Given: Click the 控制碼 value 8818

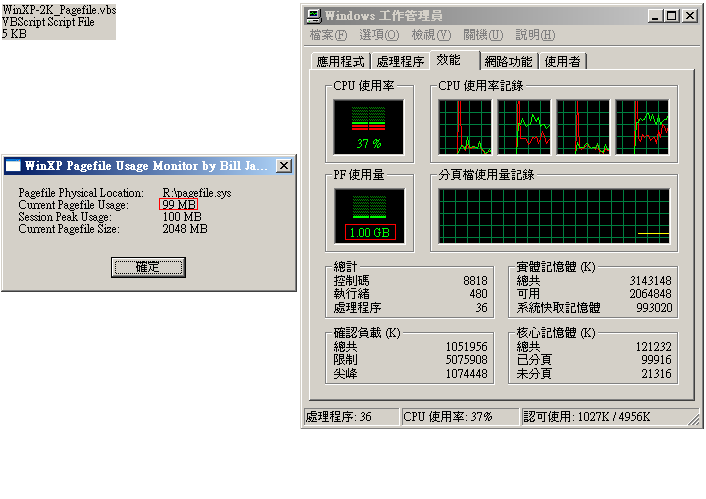Looking at the screenshot, I should (x=475, y=281).
